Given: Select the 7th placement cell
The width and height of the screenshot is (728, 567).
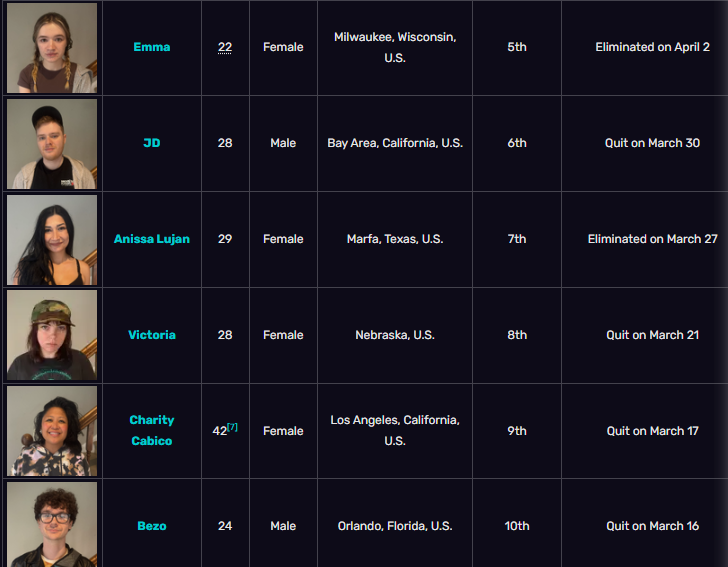Looking at the screenshot, I should [x=517, y=239].
